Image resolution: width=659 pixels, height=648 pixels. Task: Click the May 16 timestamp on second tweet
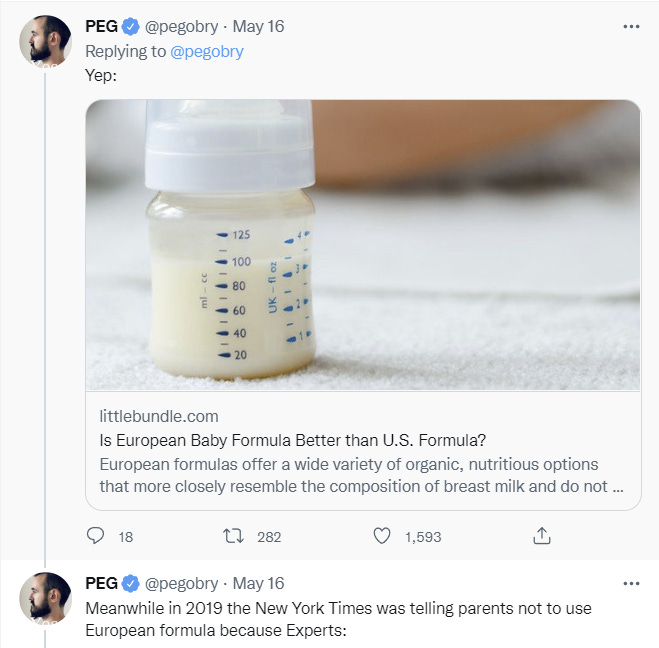(x=258, y=583)
